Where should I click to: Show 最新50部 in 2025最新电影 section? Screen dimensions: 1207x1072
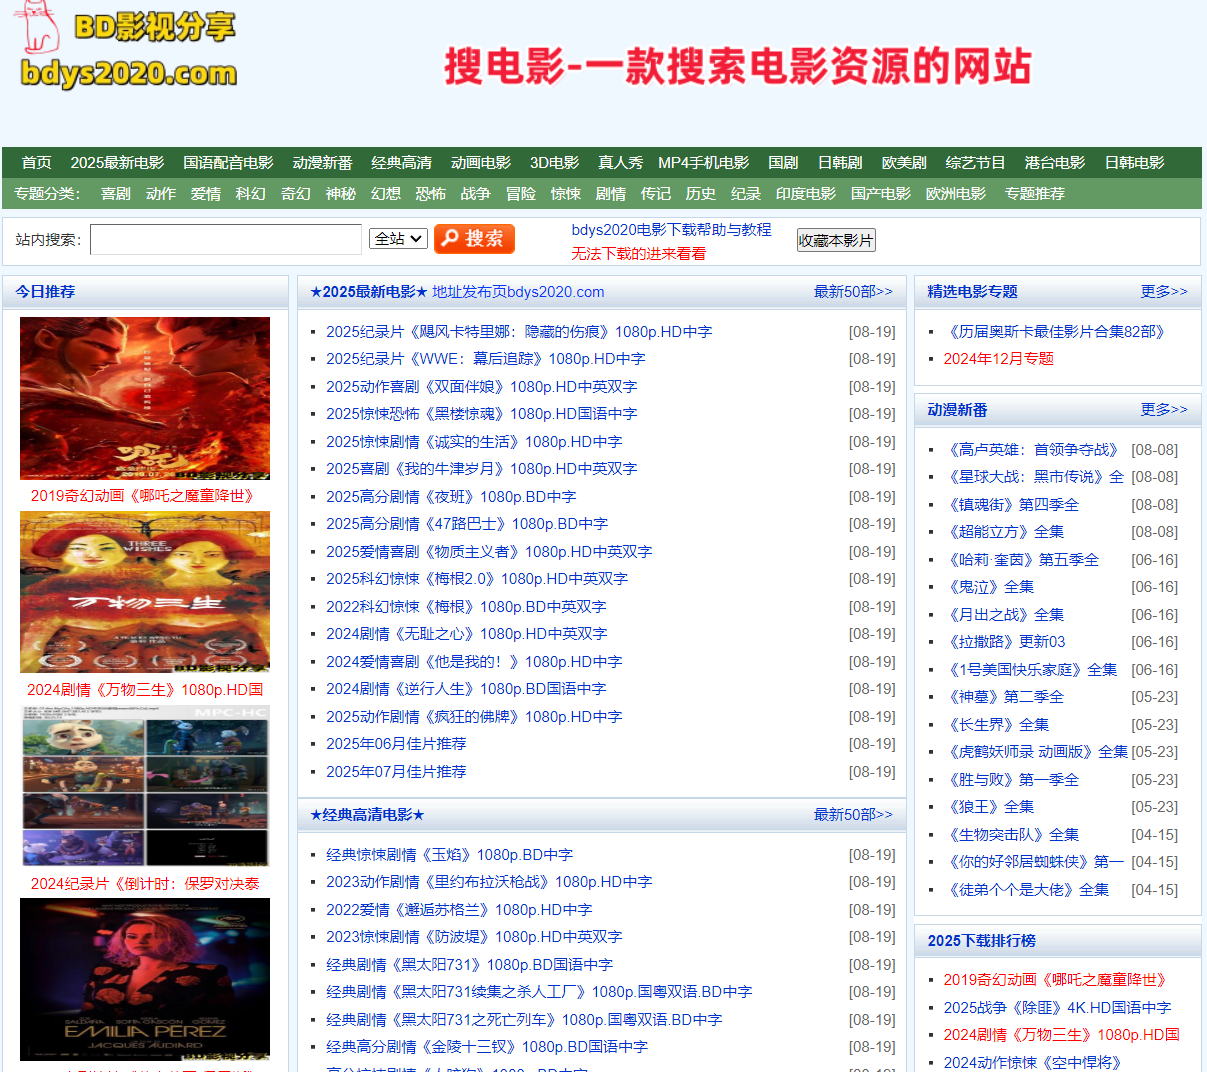(x=852, y=292)
